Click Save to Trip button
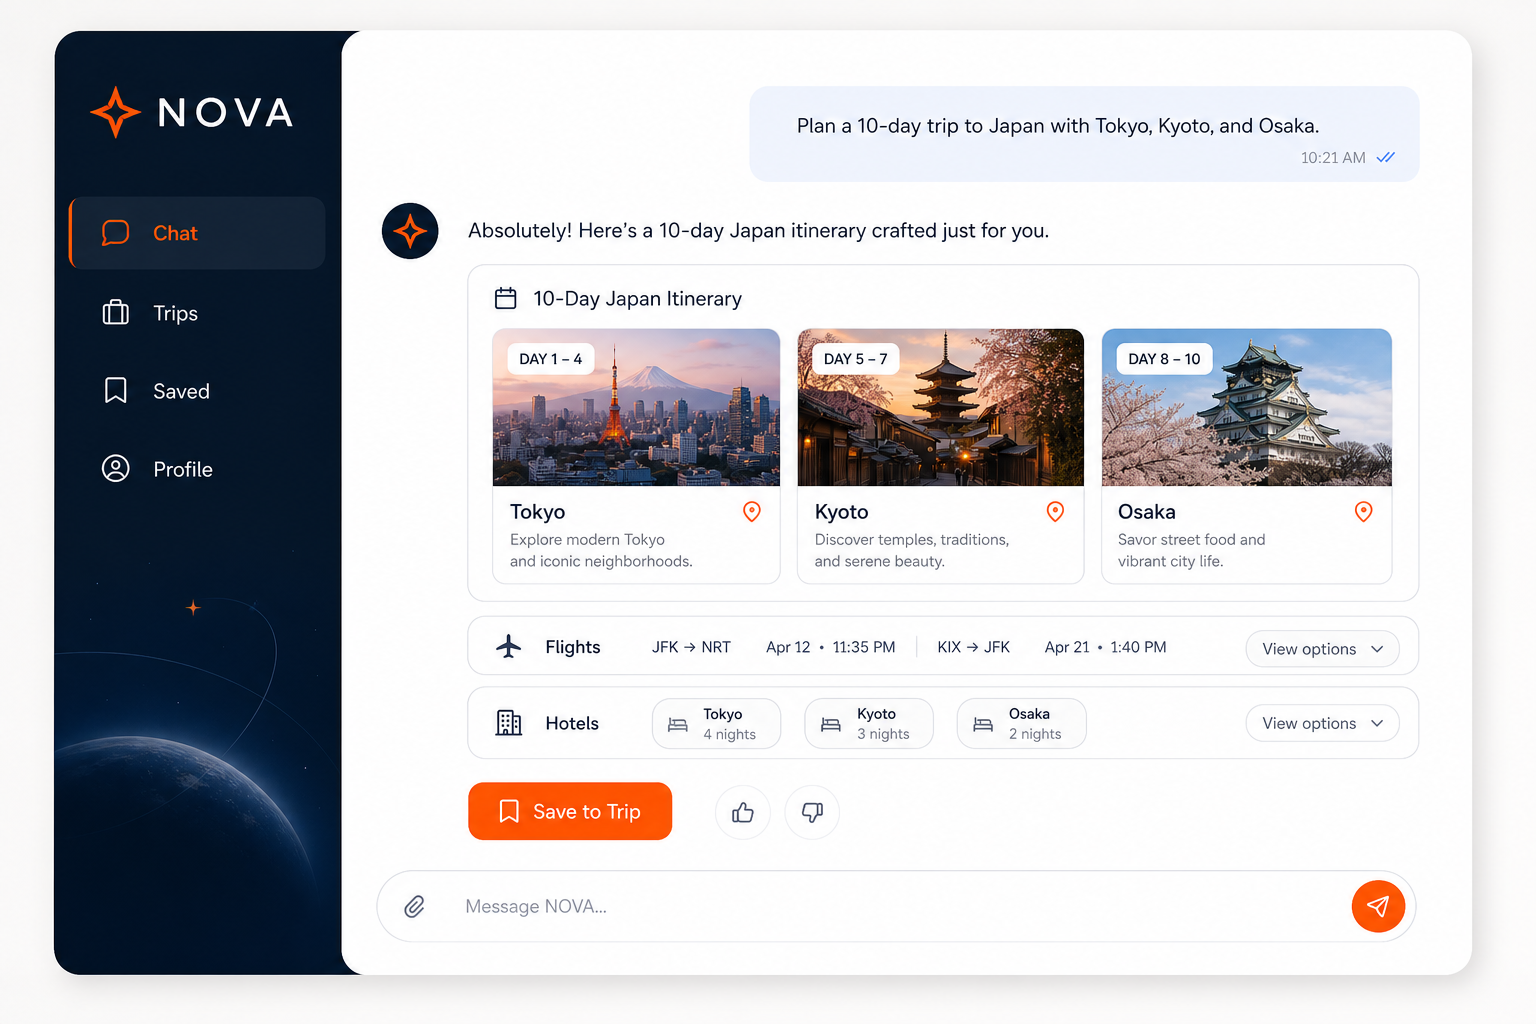The width and height of the screenshot is (1536, 1024). coord(570,811)
